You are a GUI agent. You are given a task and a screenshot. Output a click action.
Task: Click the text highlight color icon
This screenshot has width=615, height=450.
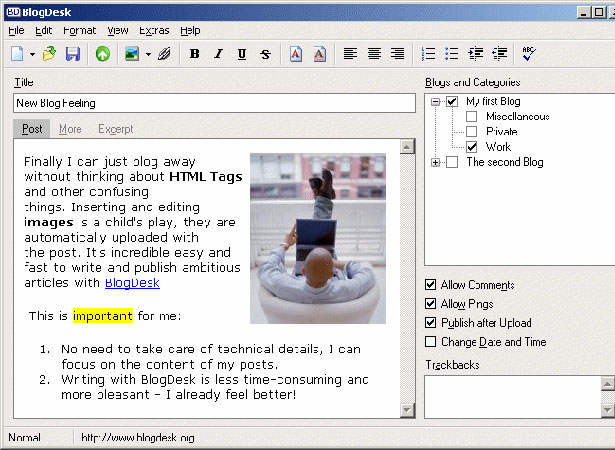[320, 53]
